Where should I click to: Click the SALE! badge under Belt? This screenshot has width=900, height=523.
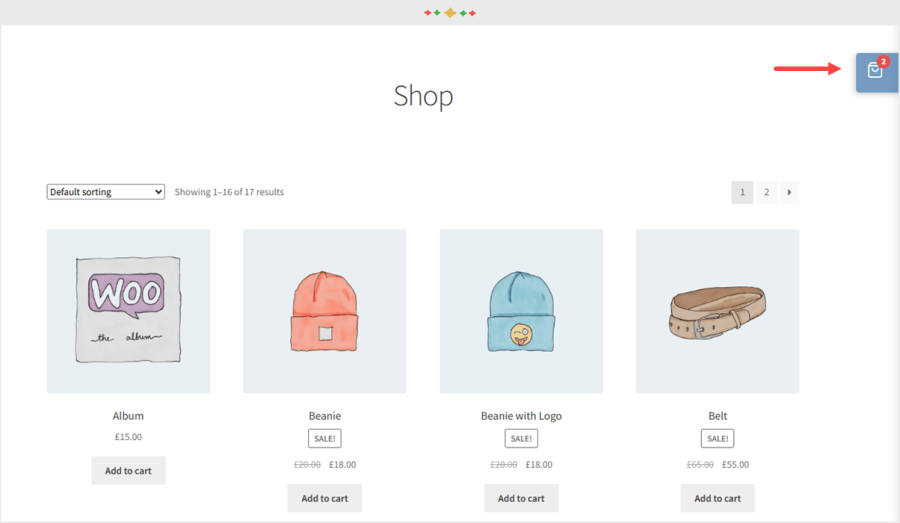point(717,439)
